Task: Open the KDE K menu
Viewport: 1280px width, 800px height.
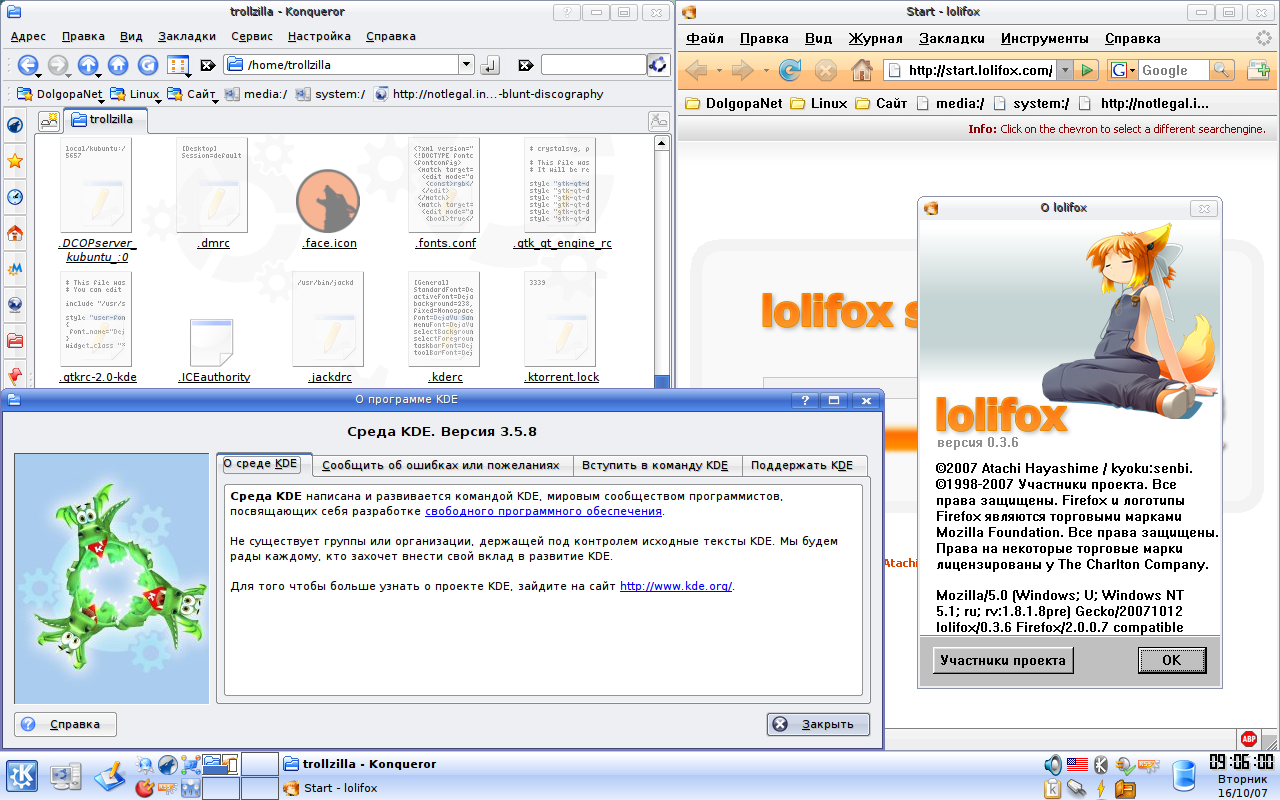Action: click(x=22, y=775)
